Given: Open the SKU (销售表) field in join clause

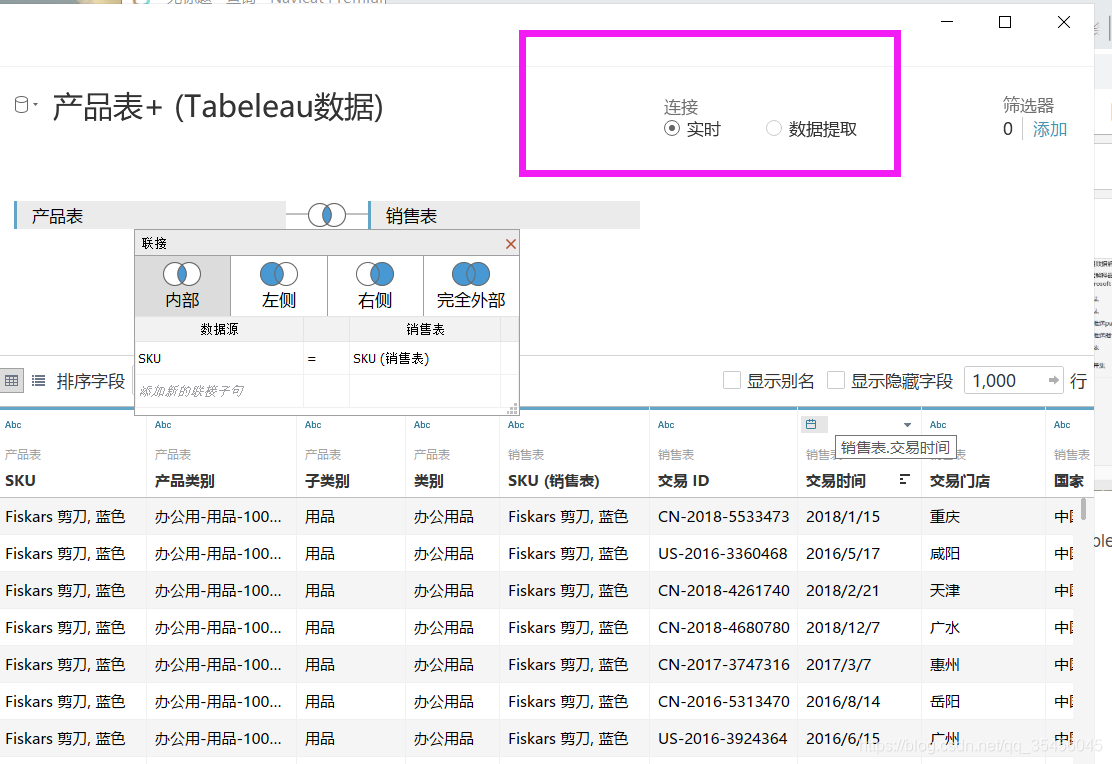Looking at the screenshot, I should [425, 358].
